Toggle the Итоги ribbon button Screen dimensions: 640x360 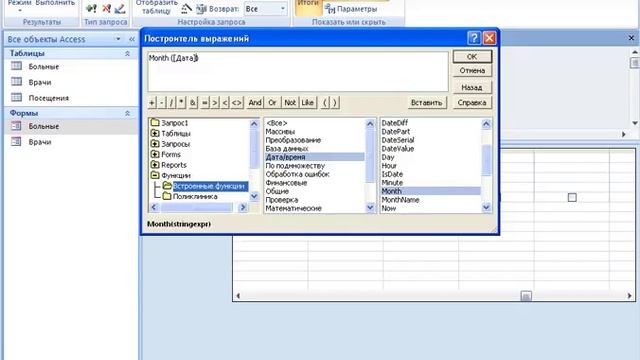(x=308, y=7)
